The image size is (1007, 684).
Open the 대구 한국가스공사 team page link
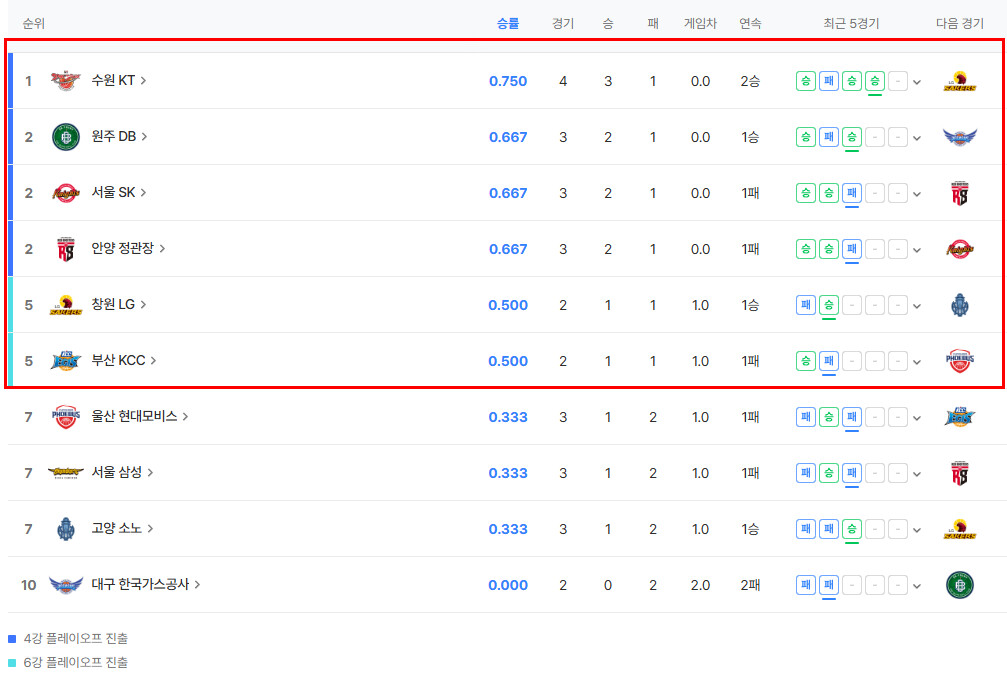click(146, 584)
